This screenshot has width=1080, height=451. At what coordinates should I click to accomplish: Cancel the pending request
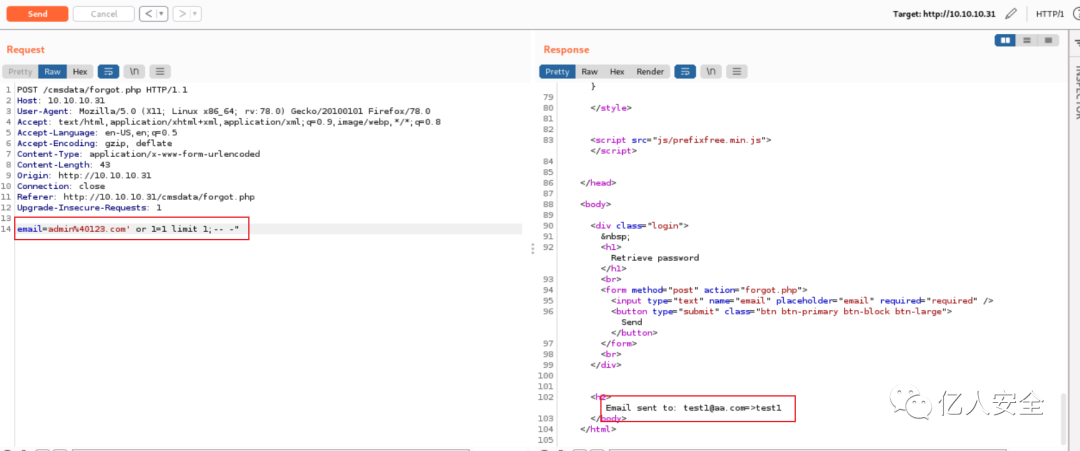point(103,14)
